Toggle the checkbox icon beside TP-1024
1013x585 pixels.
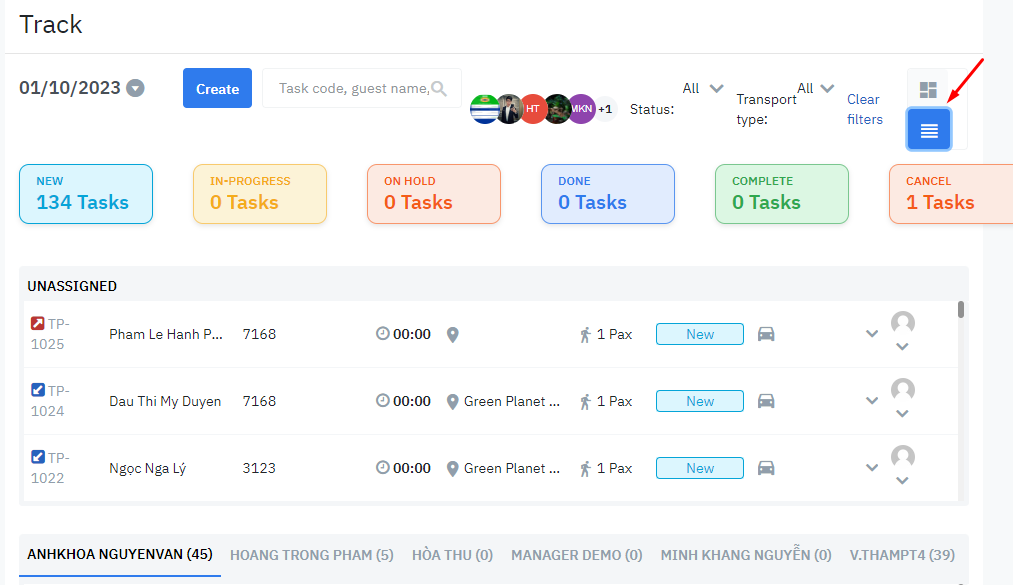tap(38, 390)
